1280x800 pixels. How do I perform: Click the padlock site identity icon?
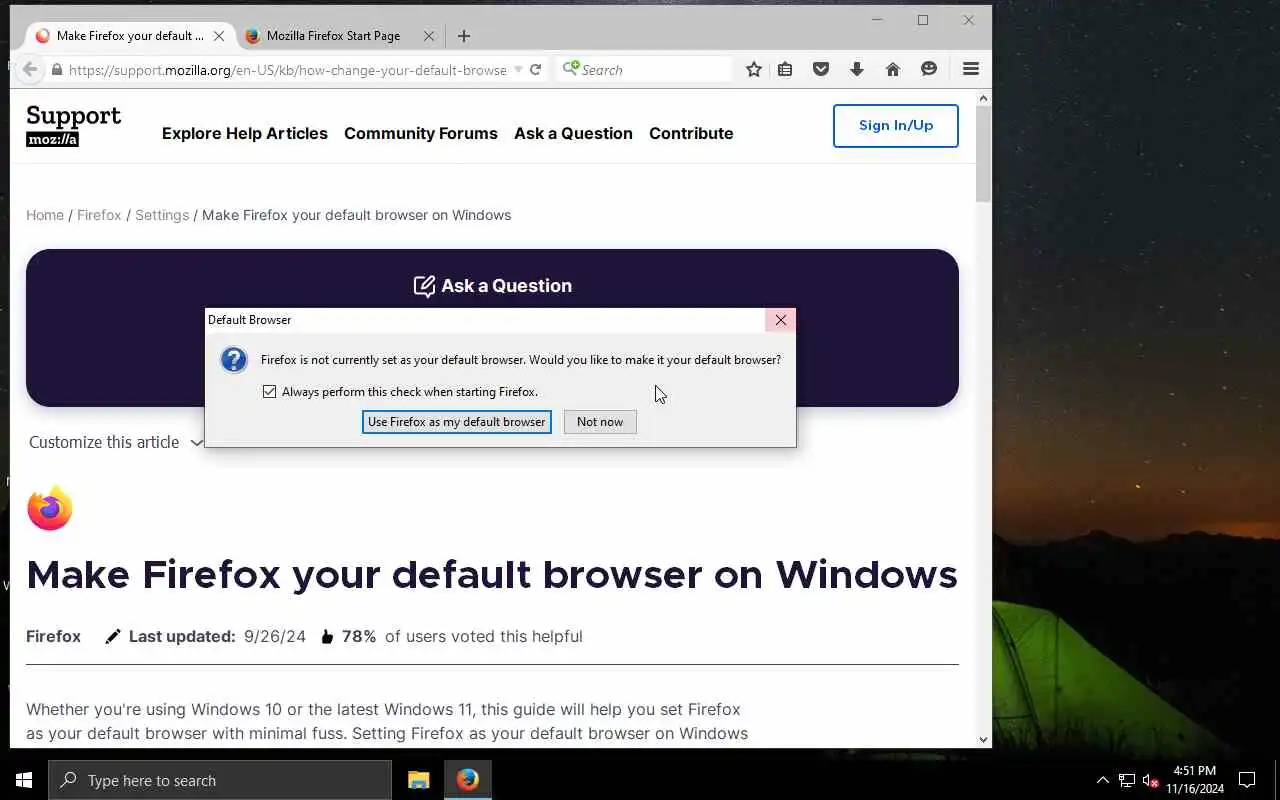(x=57, y=70)
